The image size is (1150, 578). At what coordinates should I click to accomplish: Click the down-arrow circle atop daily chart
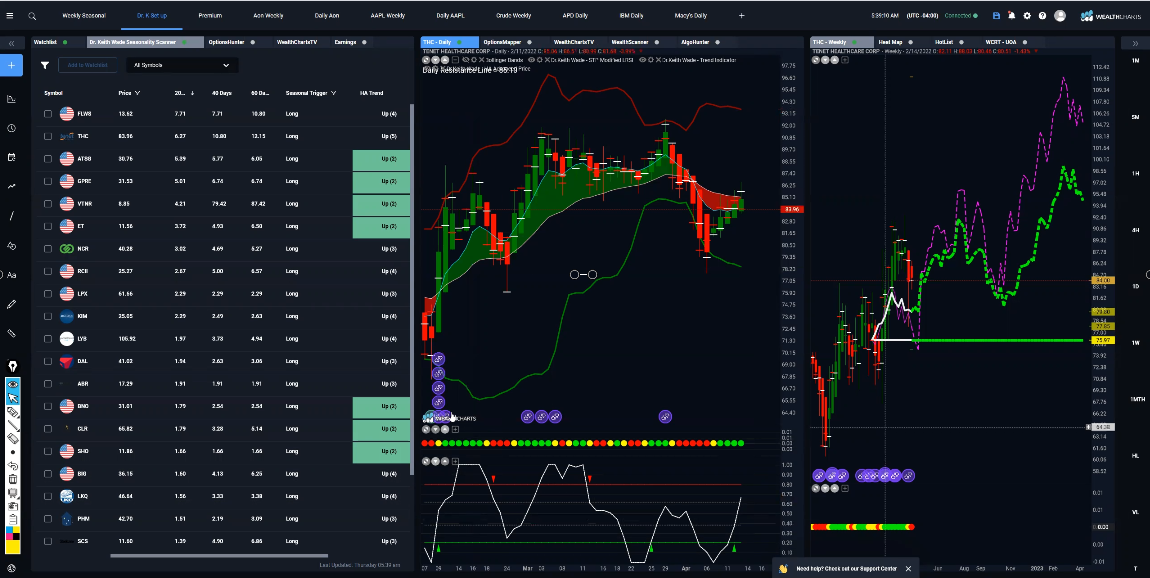tap(435, 60)
